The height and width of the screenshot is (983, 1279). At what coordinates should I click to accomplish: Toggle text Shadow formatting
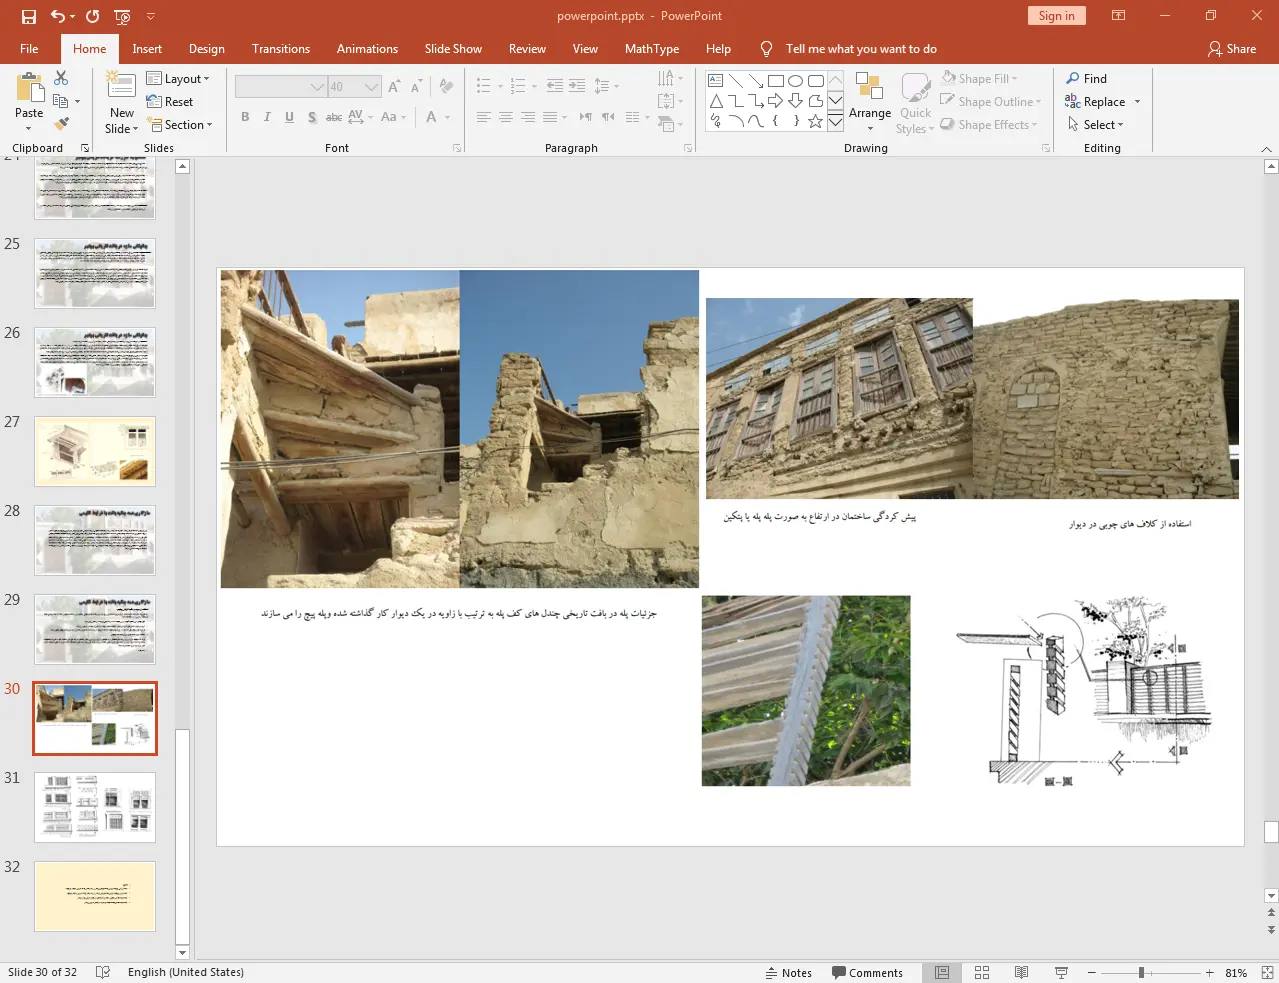pyautogui.click(x=312, y=117)
